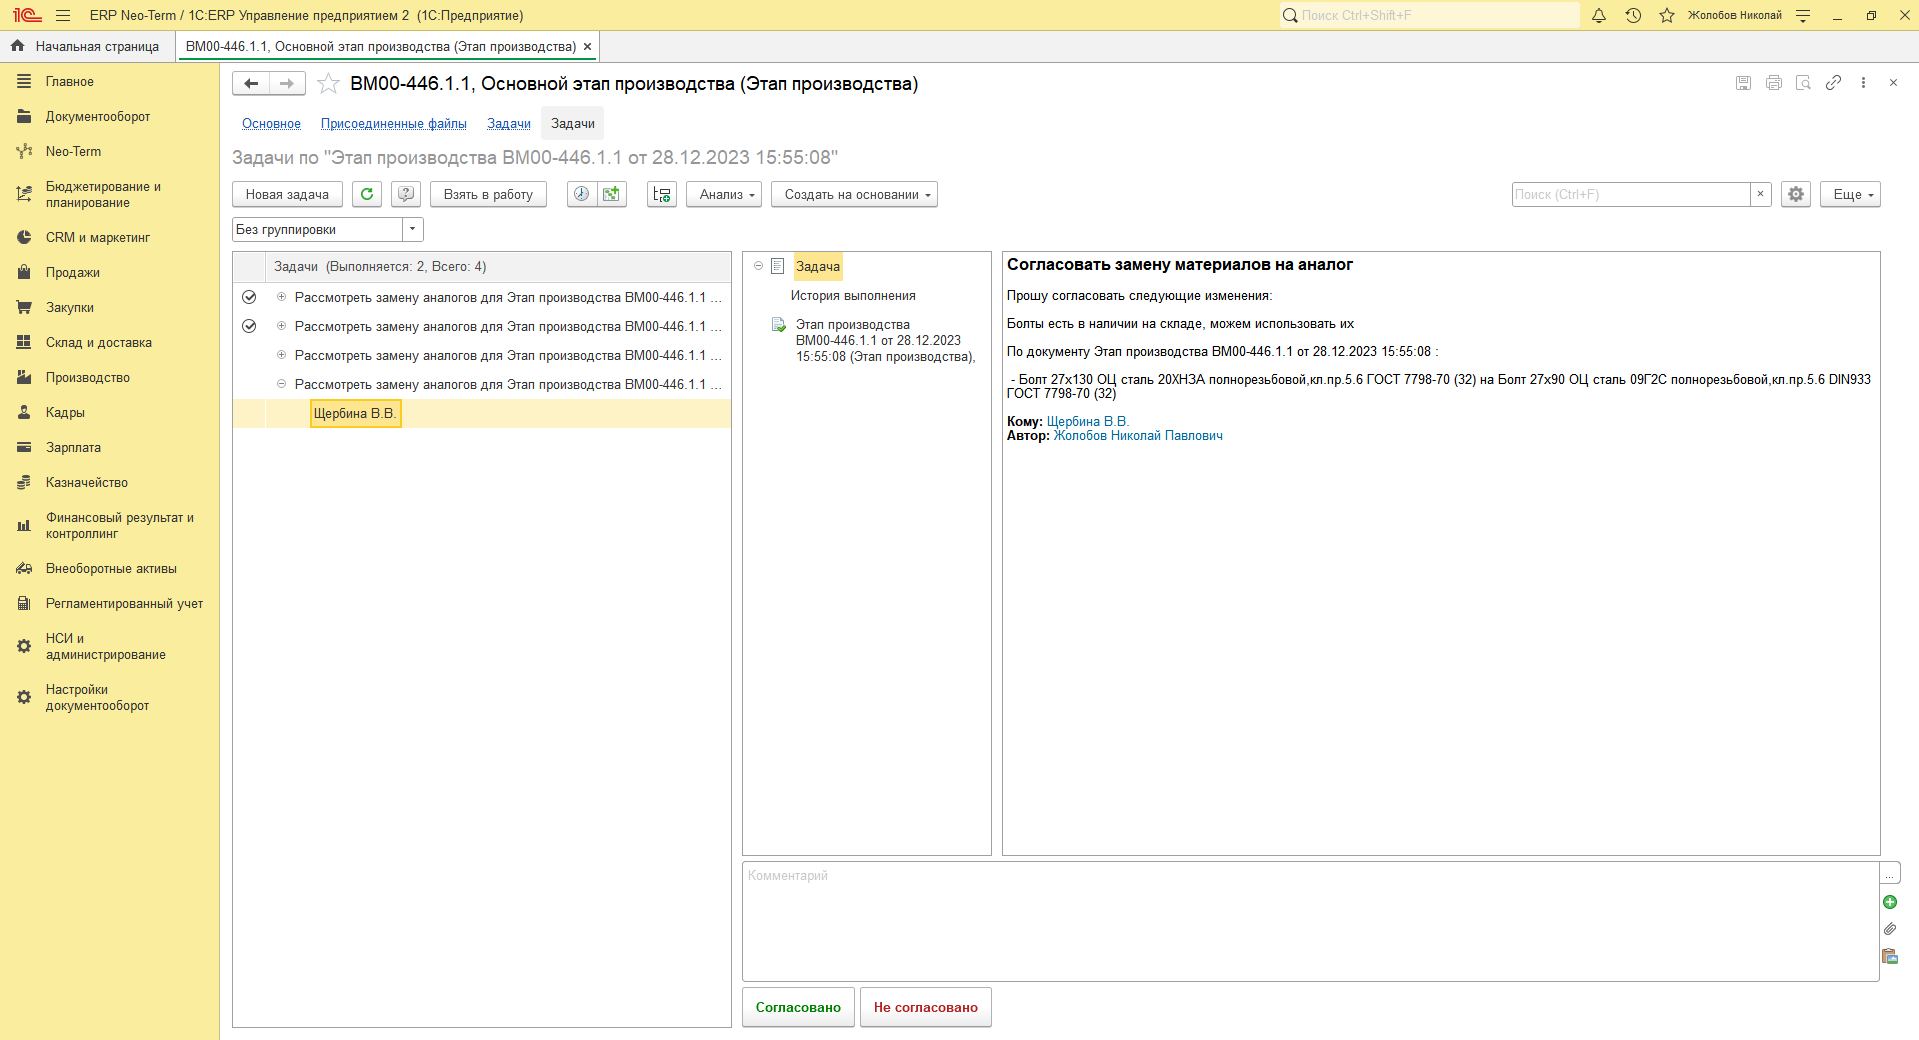The height and width of the screenshot is (1040, 1919).
Task: Open the Создать на основании dropdown
Action: 854,194
